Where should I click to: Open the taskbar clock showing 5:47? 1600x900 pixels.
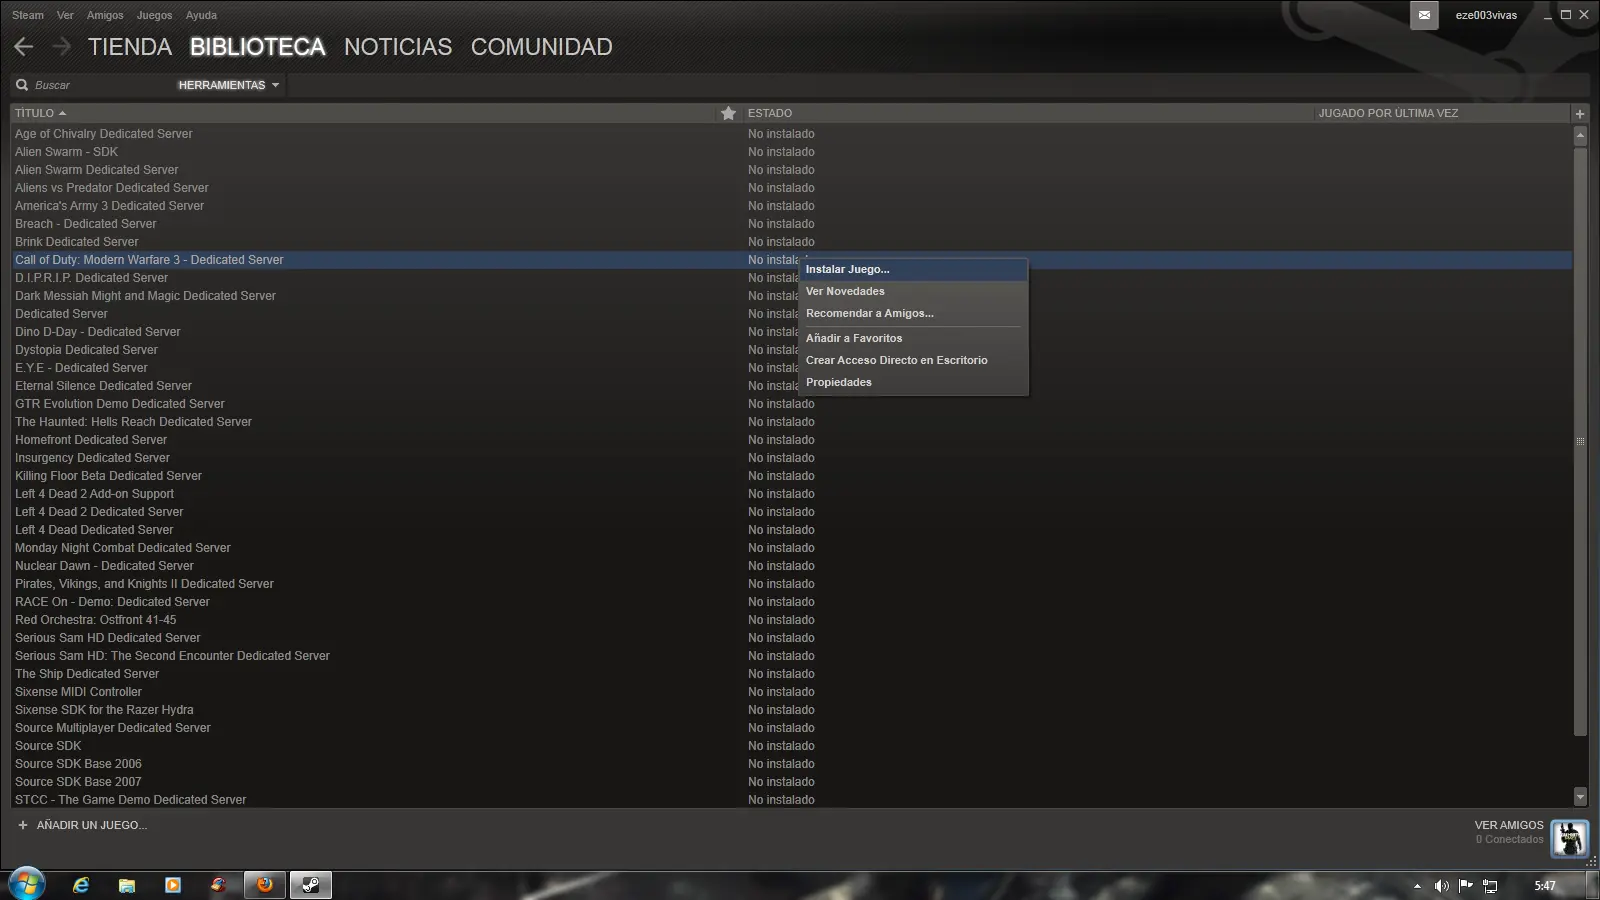(x=1545, y=886)
